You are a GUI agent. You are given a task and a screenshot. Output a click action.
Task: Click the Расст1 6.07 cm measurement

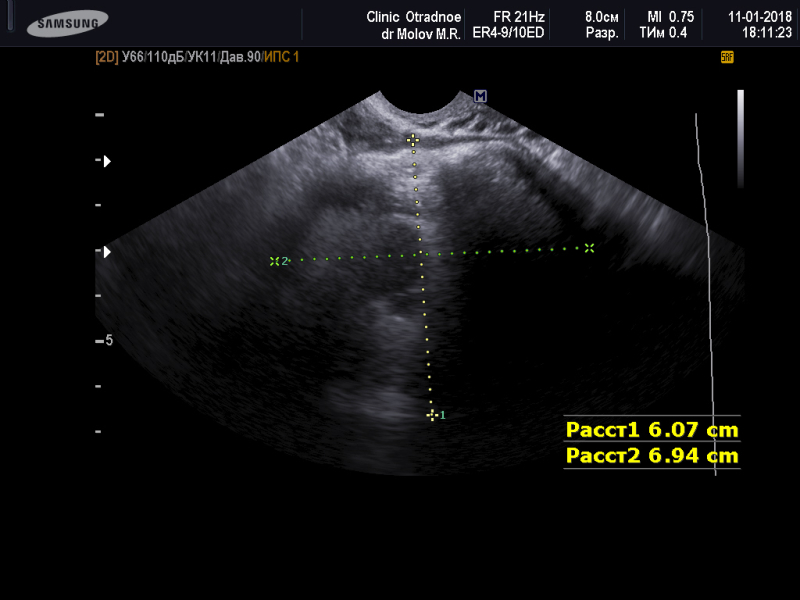652,430
